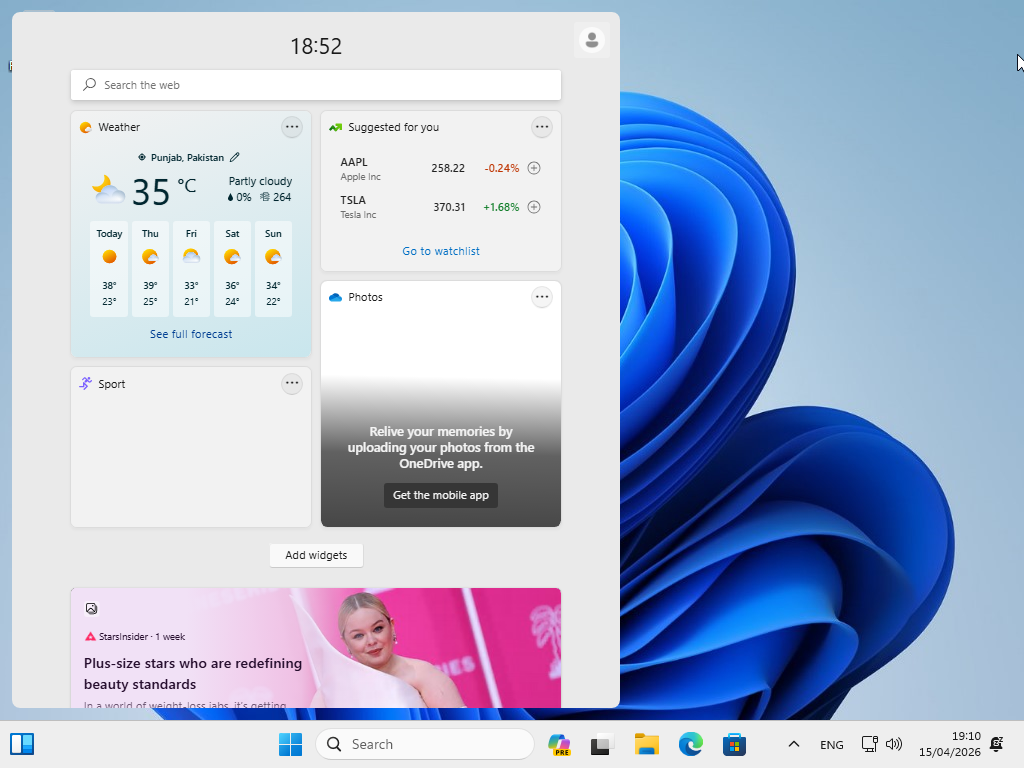Open Suggested for you widget options
Screen dimensions: 1024x768
tap(541, 127)
